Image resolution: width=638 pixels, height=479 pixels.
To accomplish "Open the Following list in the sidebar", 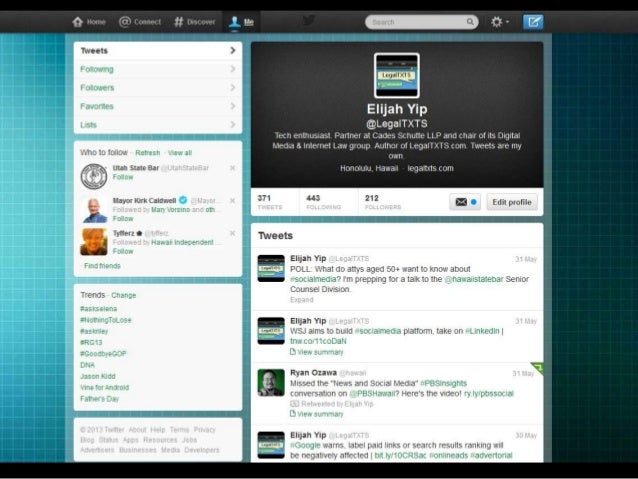I will (158, 69).
